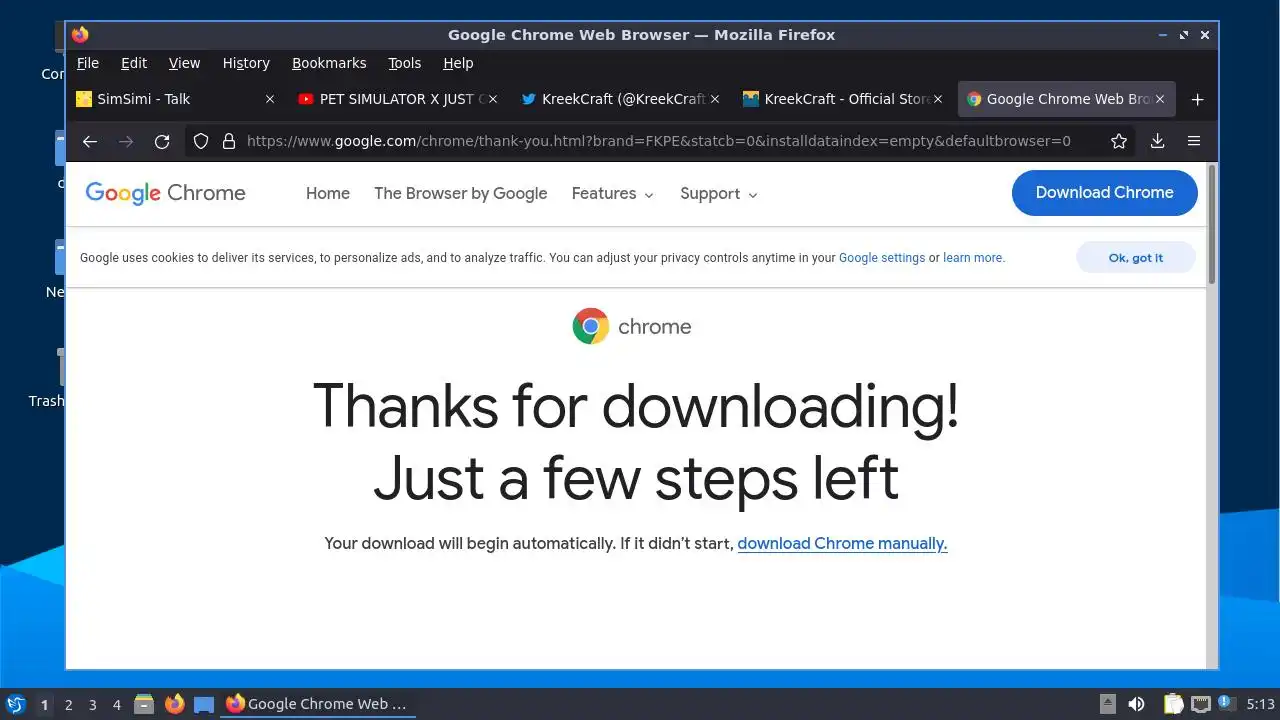The width and height of the screenshot is (1280, 720).
Task: Reload the page with the refresh icon
Action: click(x=162, y=141)
